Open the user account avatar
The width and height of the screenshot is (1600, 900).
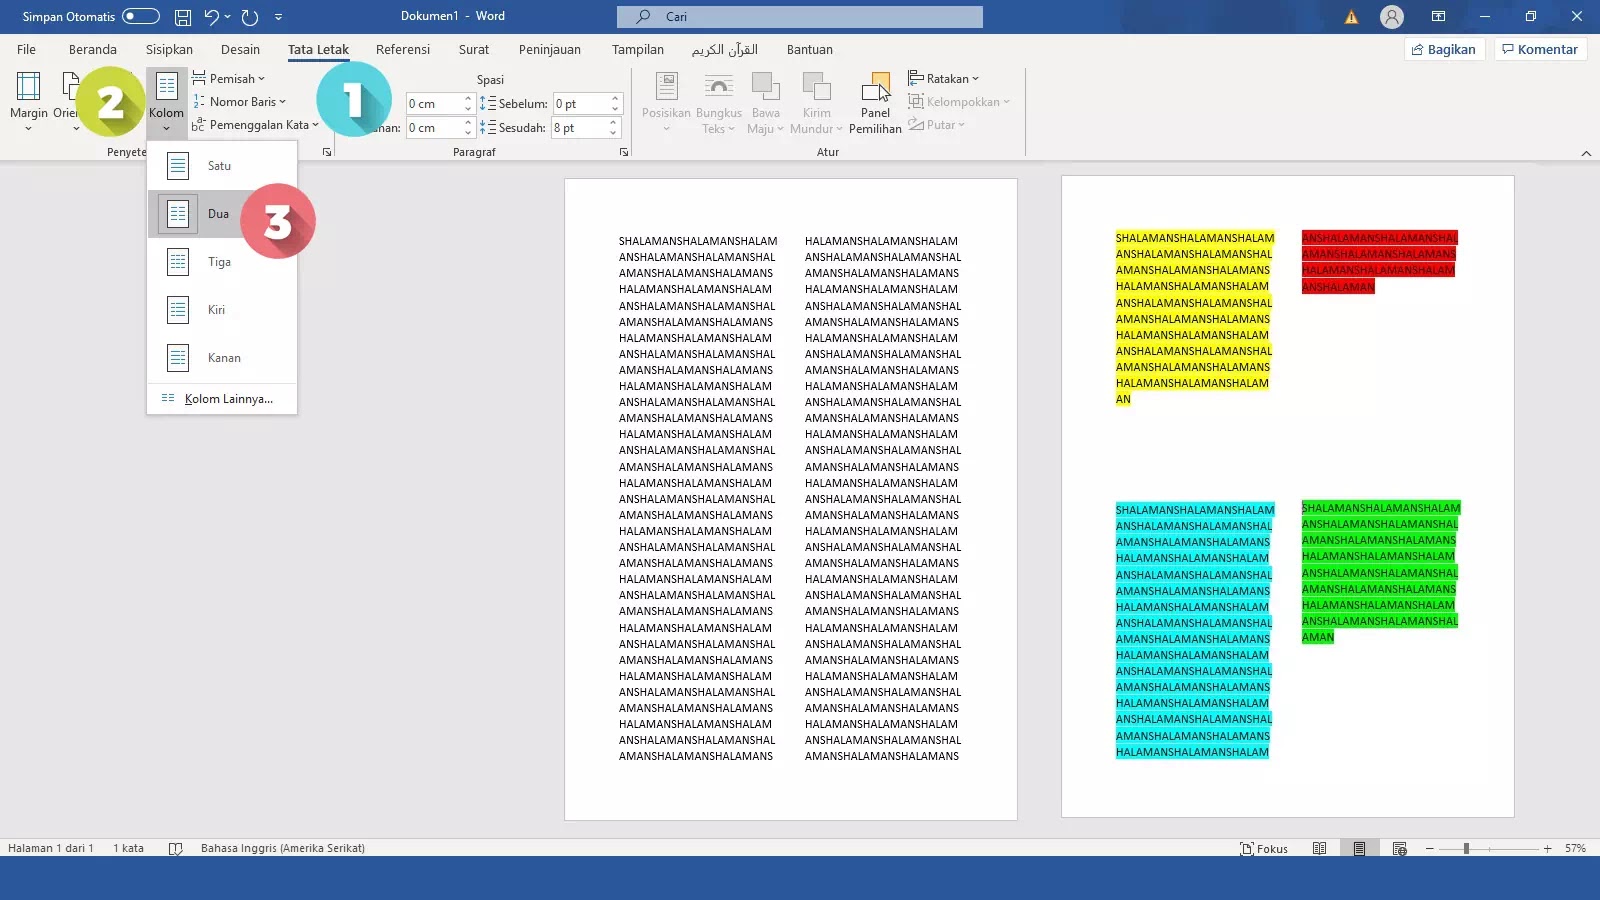click(1391, 17)
